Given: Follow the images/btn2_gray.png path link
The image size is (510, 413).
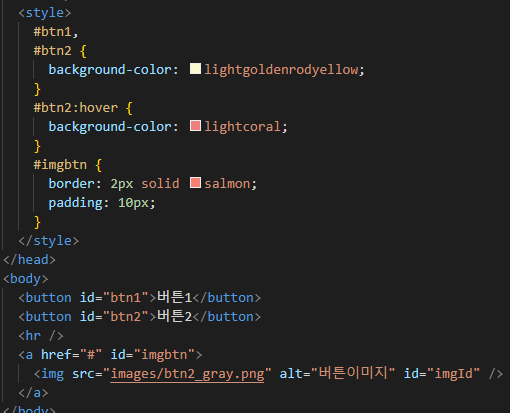Looking at the screenshot, I should [187, 374].
